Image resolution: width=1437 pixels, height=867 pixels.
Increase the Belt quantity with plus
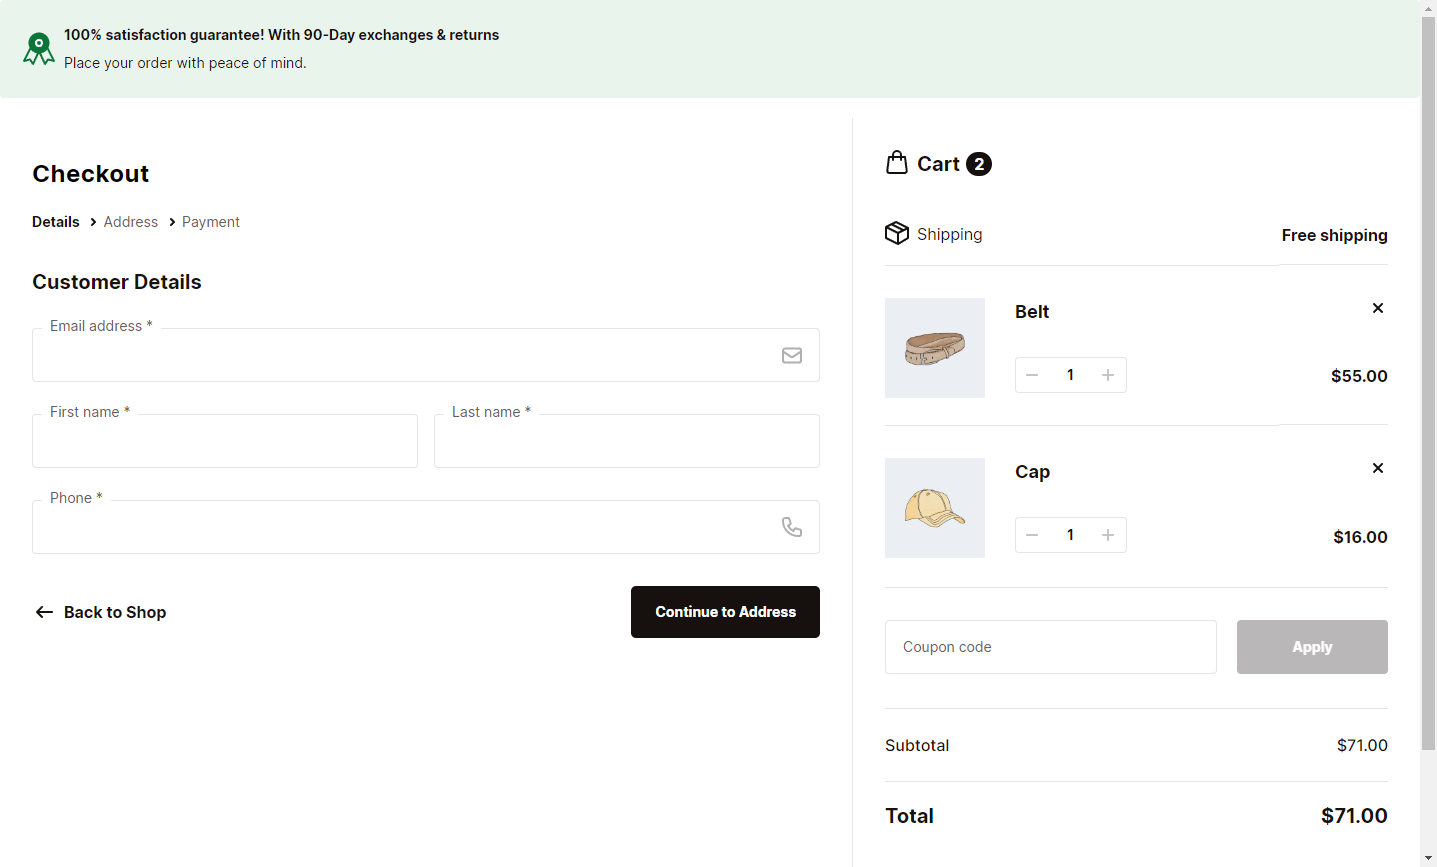point(1108,374)
